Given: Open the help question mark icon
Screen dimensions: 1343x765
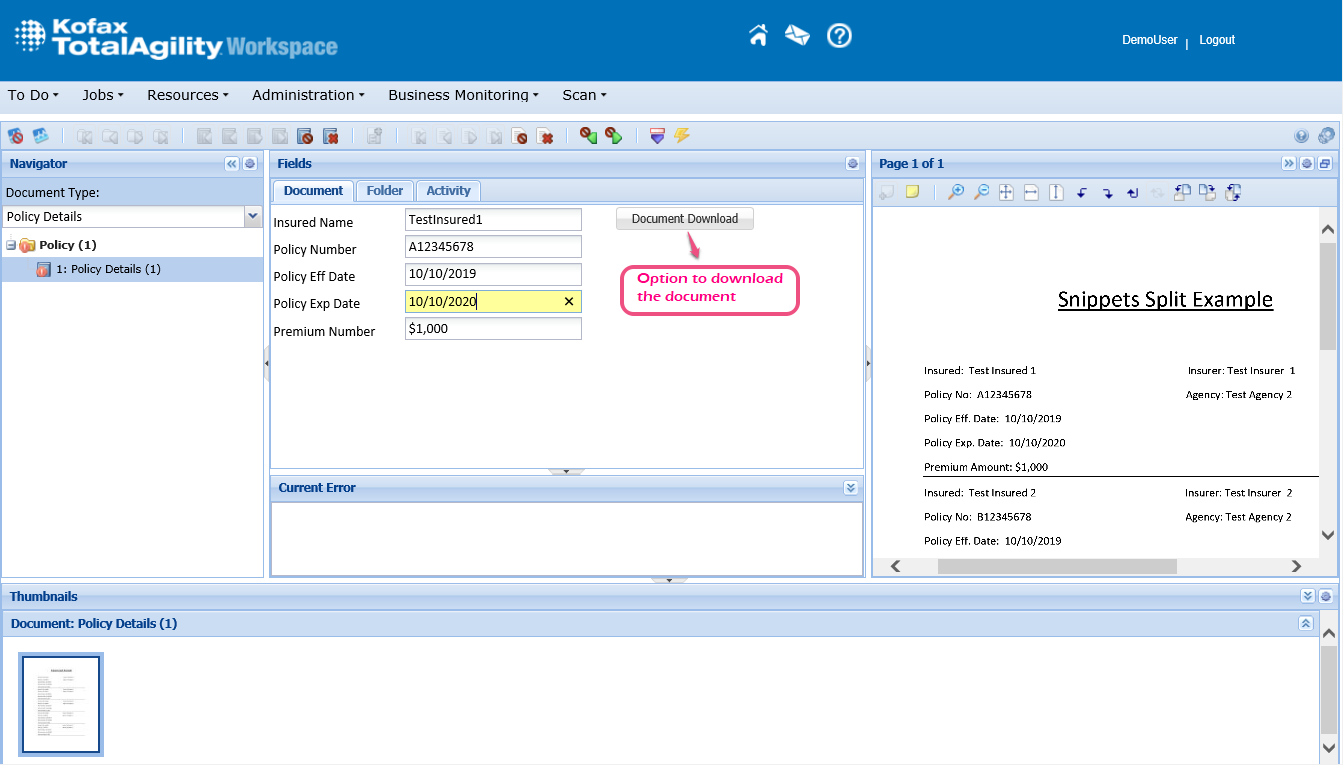Looking at the screenshot, I should pyautogui.click(x=839, y=36).
